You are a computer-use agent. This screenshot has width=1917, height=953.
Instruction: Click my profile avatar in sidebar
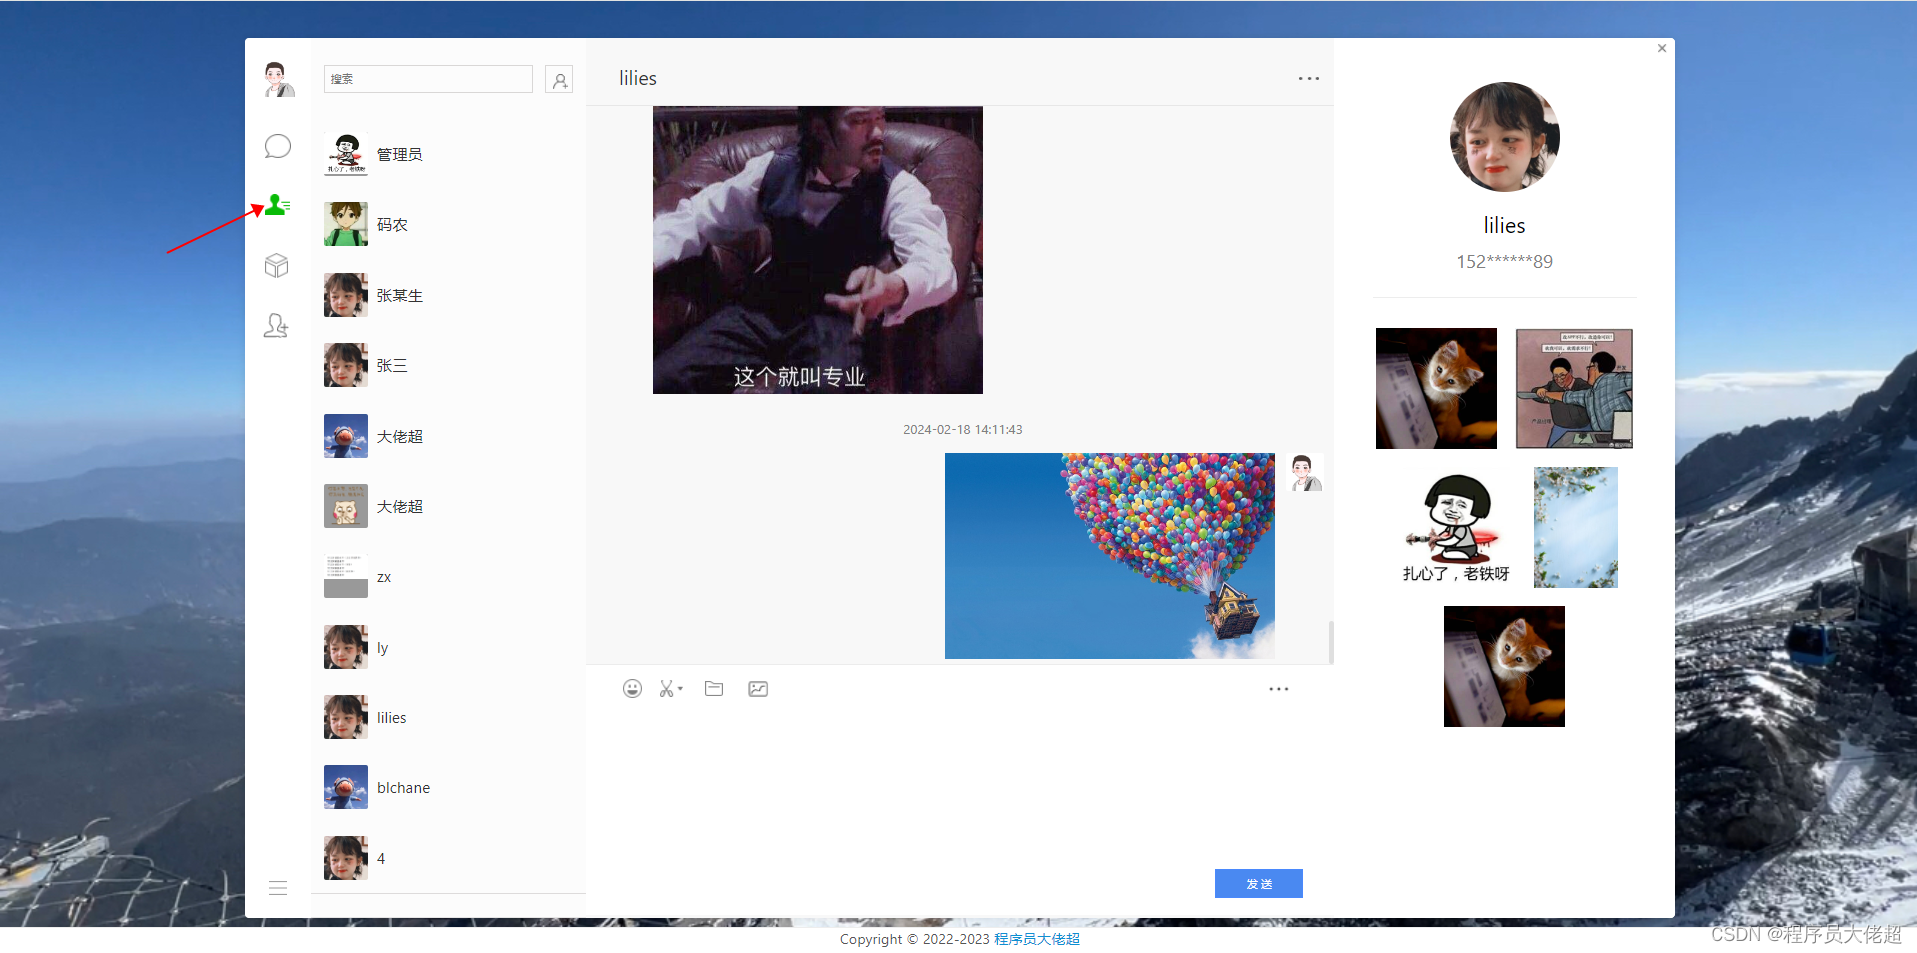(279, 79)
